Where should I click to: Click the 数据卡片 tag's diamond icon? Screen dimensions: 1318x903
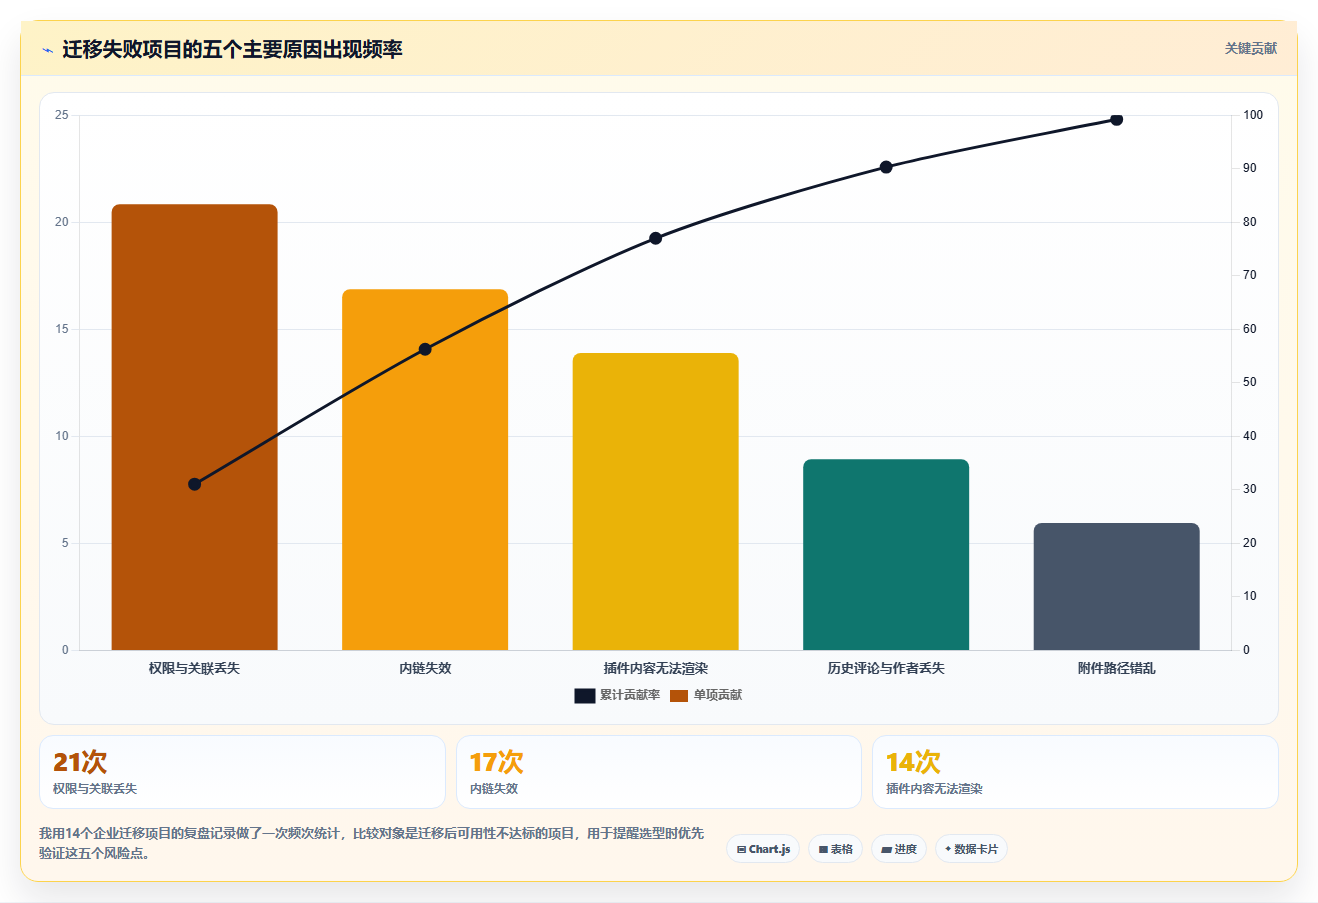point(948,849)
